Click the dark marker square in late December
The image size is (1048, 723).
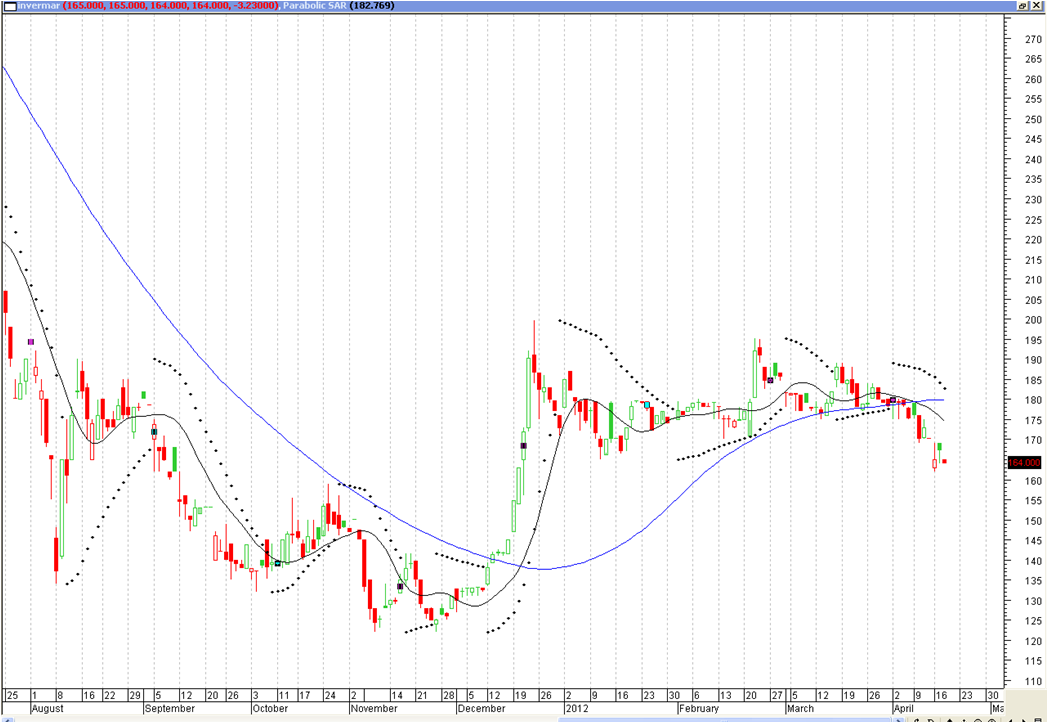point(523,446)
